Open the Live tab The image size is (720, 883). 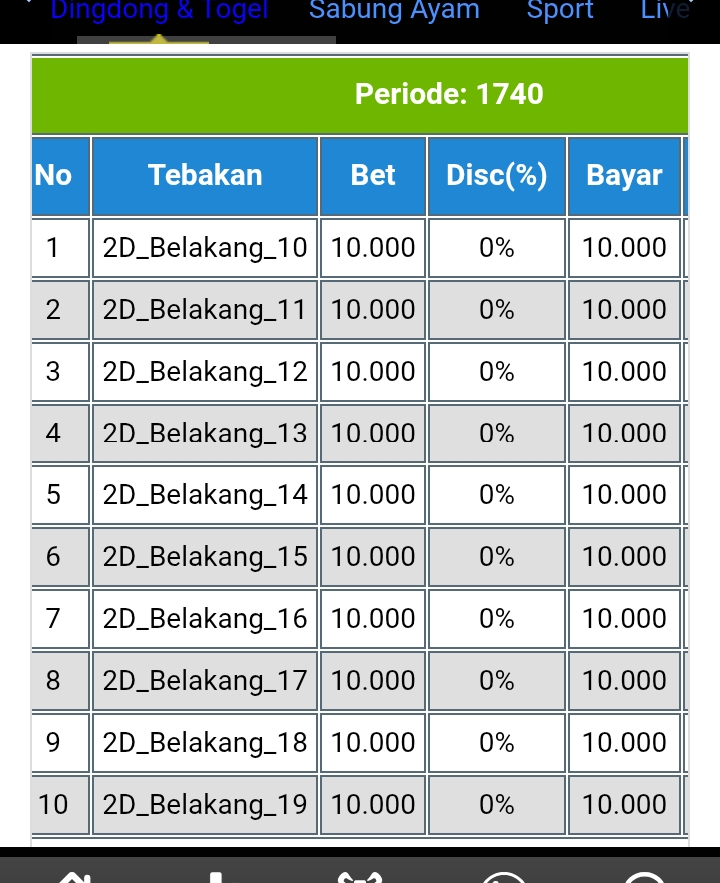(x=666, y=12)
